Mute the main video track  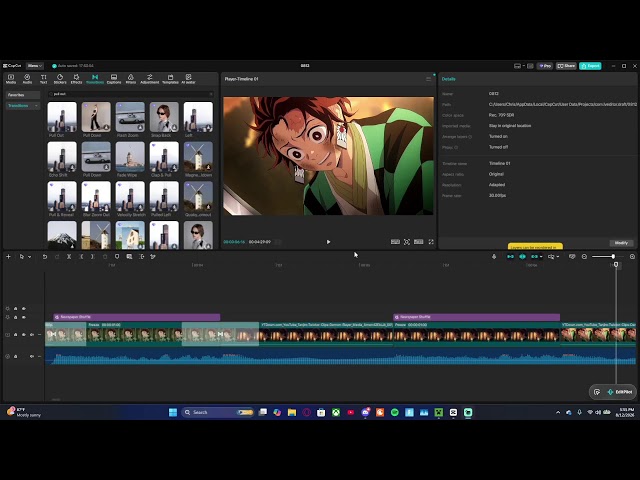(32, 335)
